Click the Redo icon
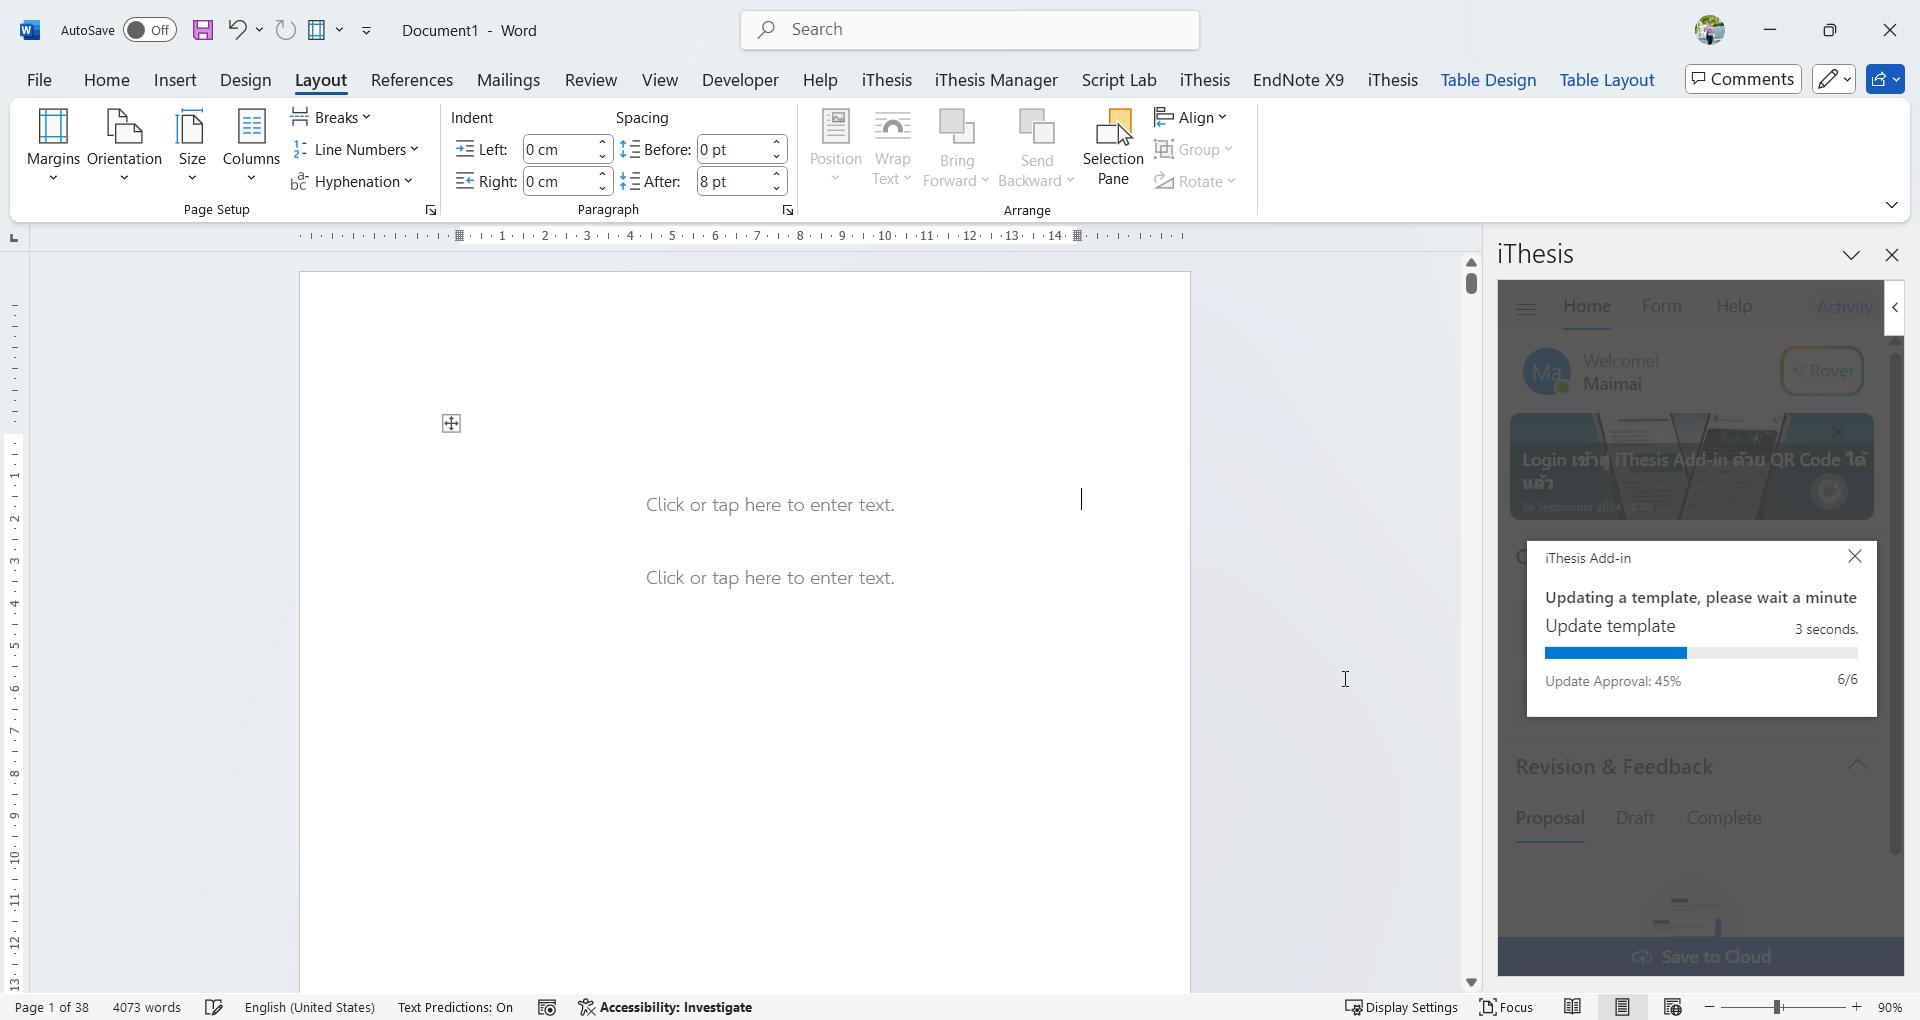 286,30
